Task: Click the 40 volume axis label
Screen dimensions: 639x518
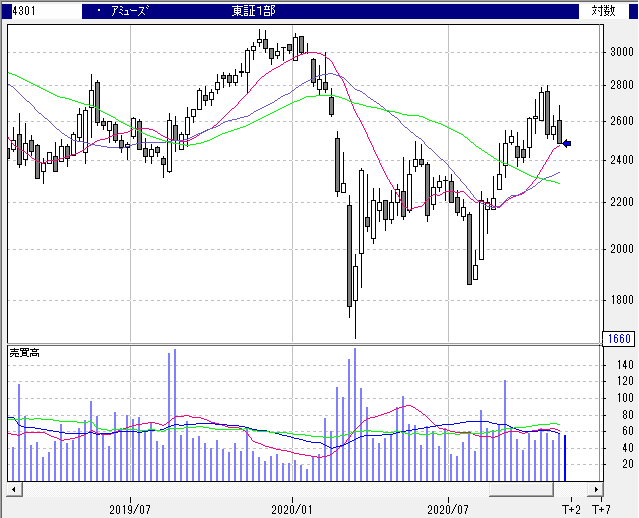Action: (x=628, y=448)
